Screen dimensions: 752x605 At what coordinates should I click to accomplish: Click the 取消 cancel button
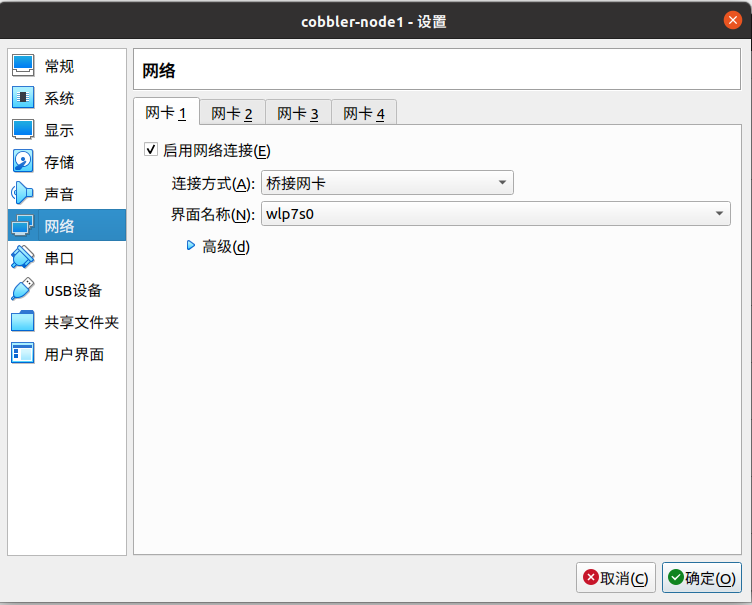(615, 578)
